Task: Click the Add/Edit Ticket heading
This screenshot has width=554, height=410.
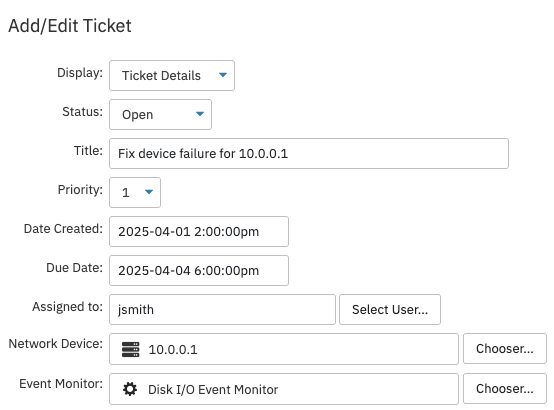Action: tap(70, 26)
